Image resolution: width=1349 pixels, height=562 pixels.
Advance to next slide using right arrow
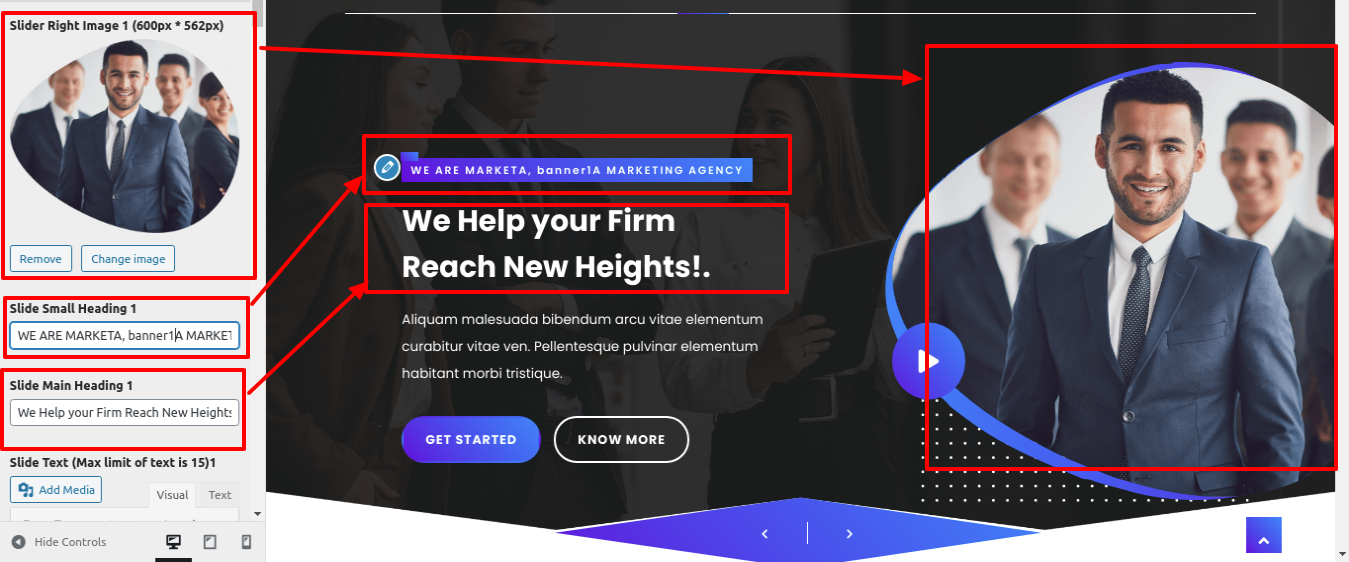pyautogui.click(x=849, y=534)
